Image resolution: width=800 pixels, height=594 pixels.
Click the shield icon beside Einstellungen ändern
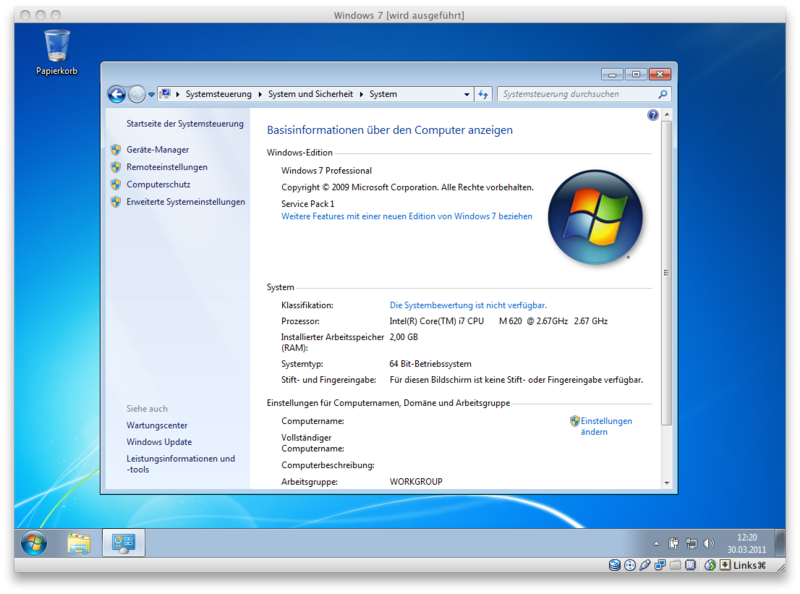(x=574, y=421)
